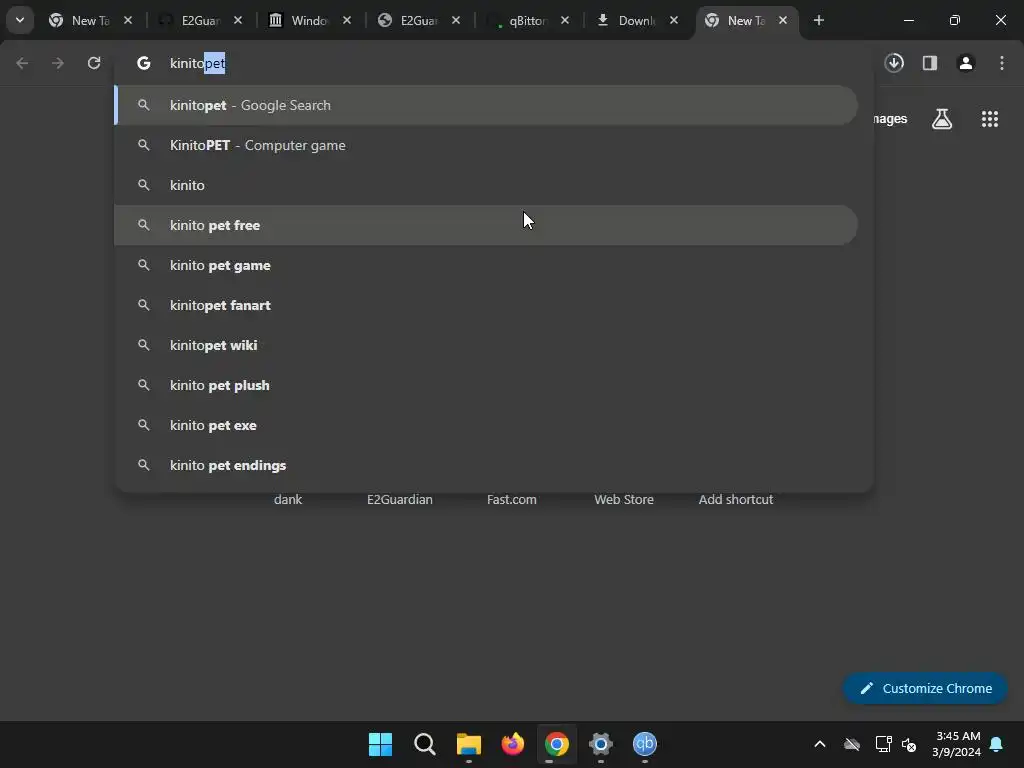Viewport: 1024px width, 768px height.
Task: Open the dank shortcut
Action: (x=288, y=500)
